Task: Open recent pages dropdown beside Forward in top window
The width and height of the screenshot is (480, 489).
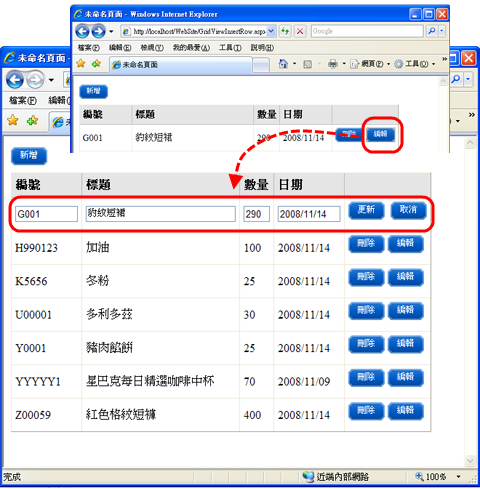Action: click(x=111, y=32)
